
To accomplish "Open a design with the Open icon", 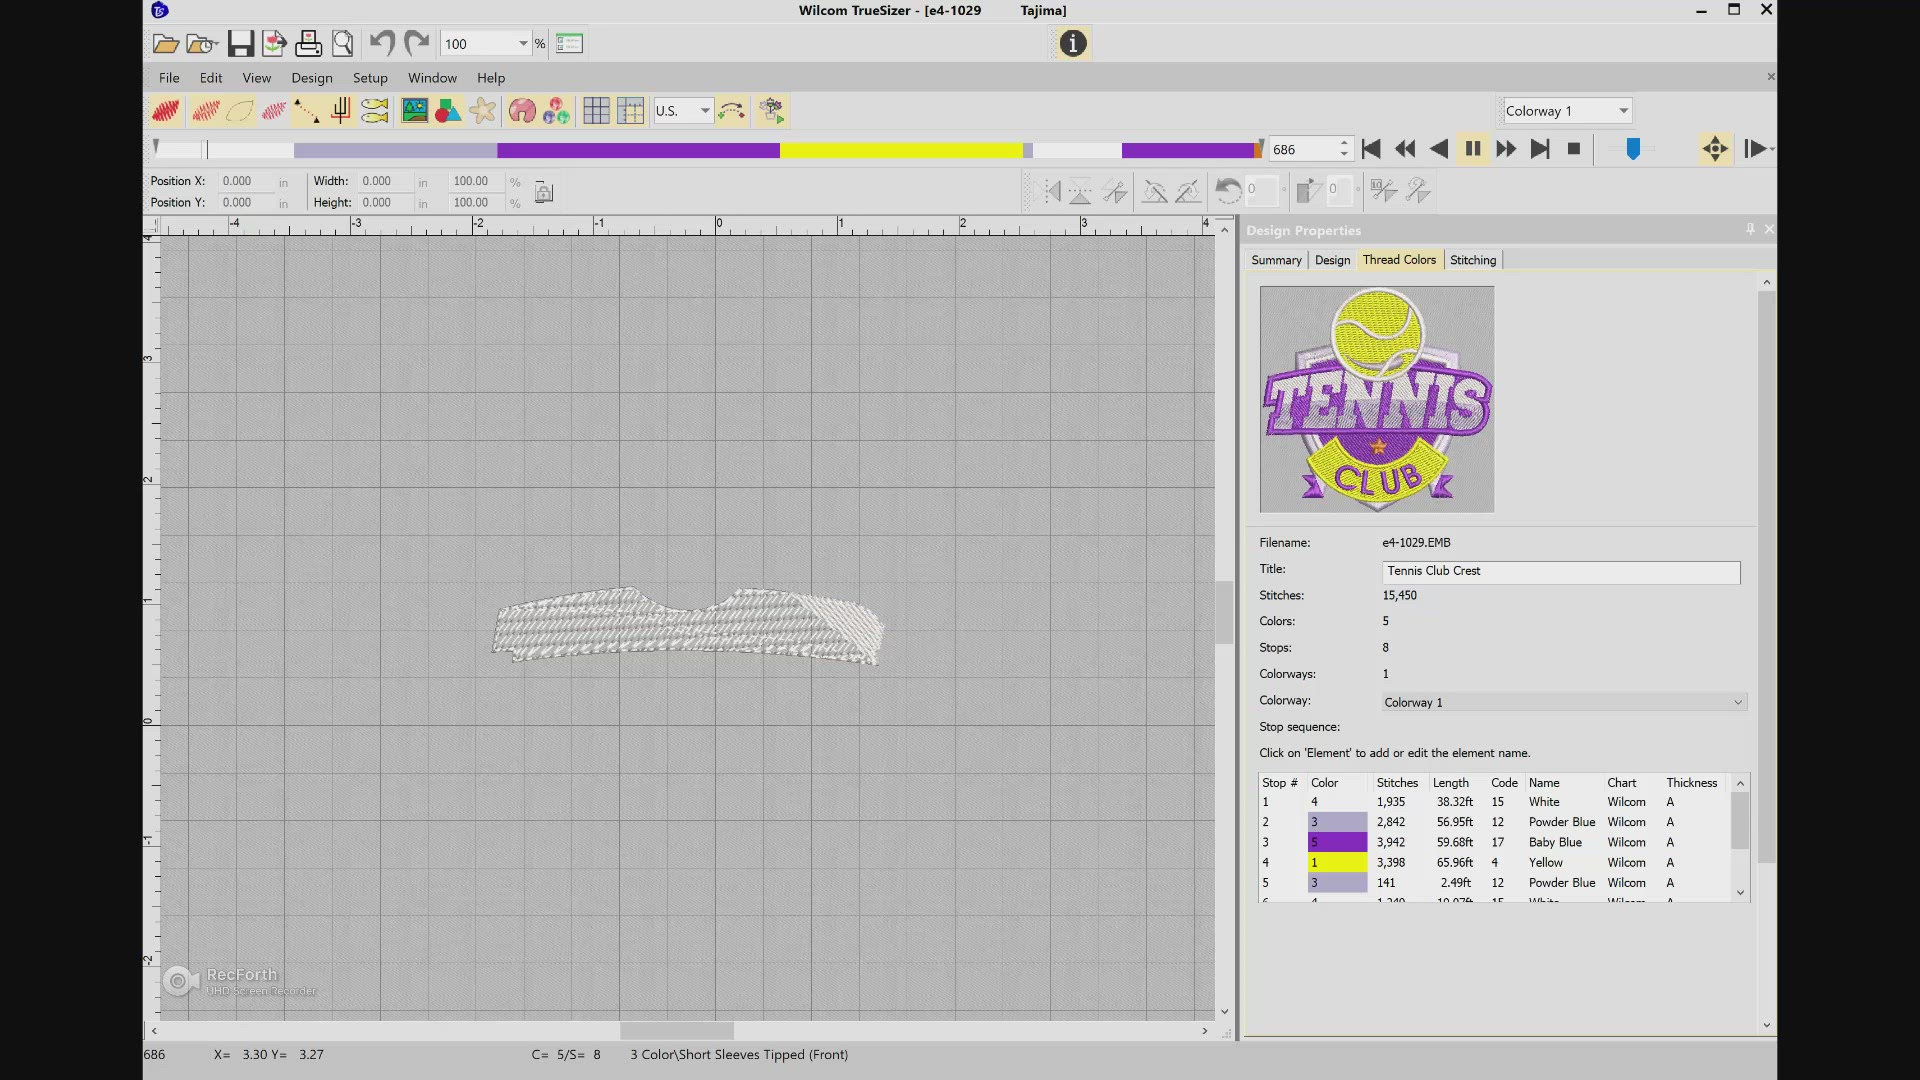I will tap(164, 43).
